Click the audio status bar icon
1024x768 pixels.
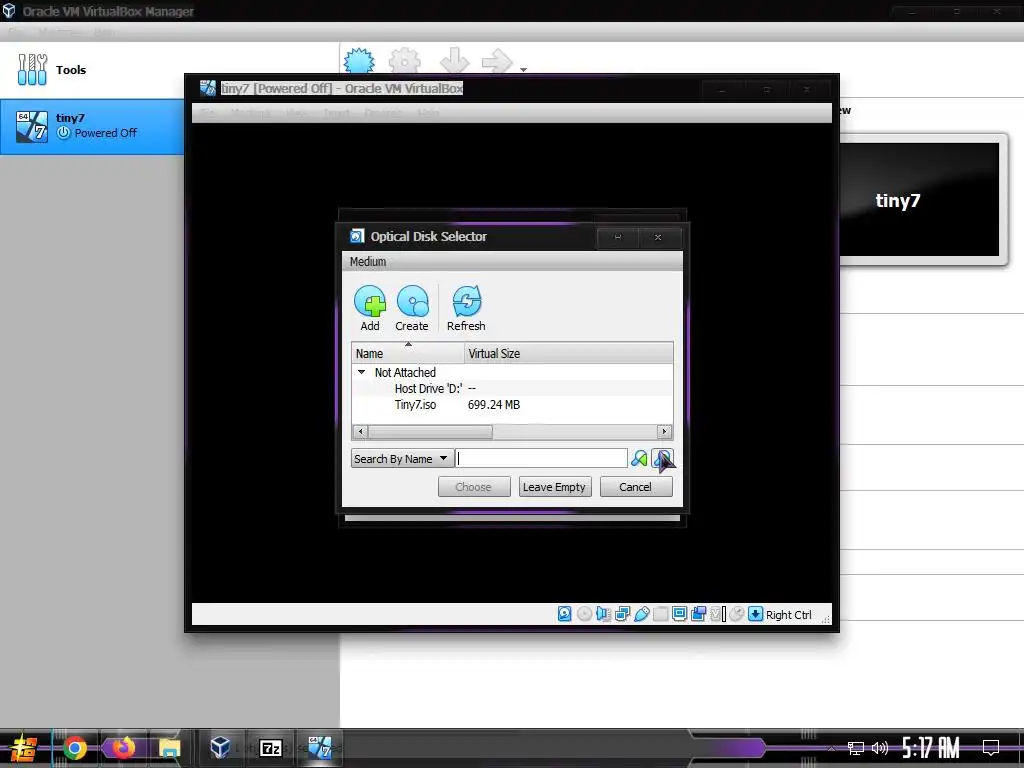pyautogui.click(x=603, y=614)
